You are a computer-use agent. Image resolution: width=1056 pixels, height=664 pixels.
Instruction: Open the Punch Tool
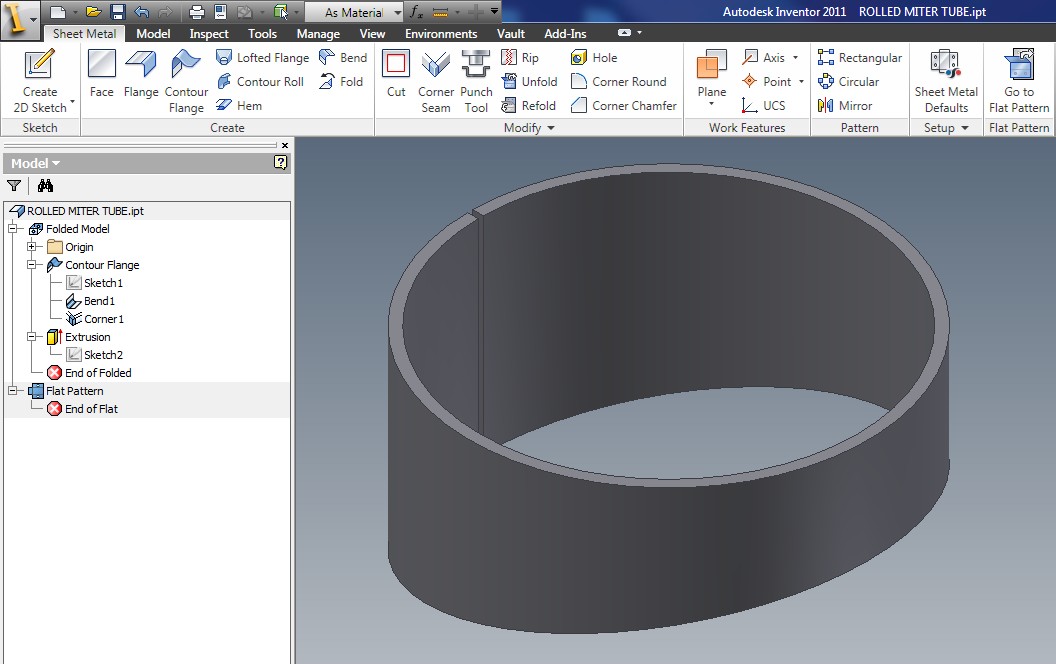[x=476, y=80]
